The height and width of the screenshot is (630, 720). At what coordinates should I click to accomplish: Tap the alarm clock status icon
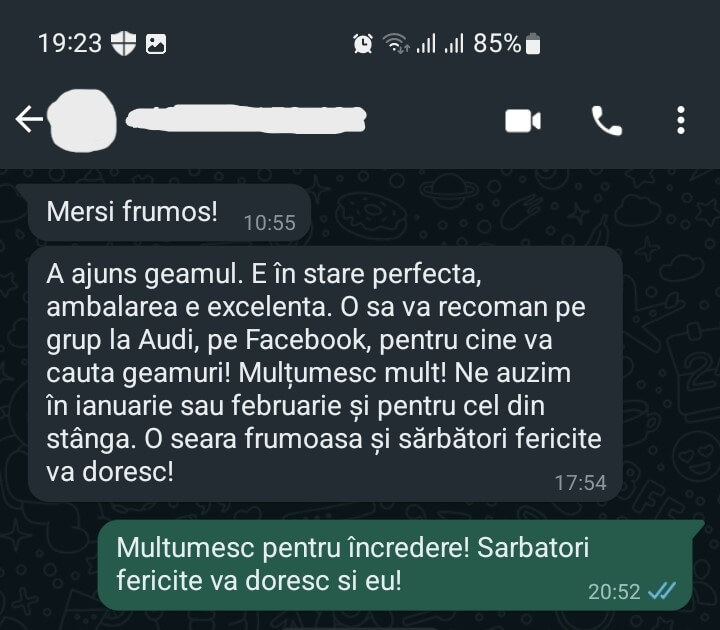(x=363, y=44)
